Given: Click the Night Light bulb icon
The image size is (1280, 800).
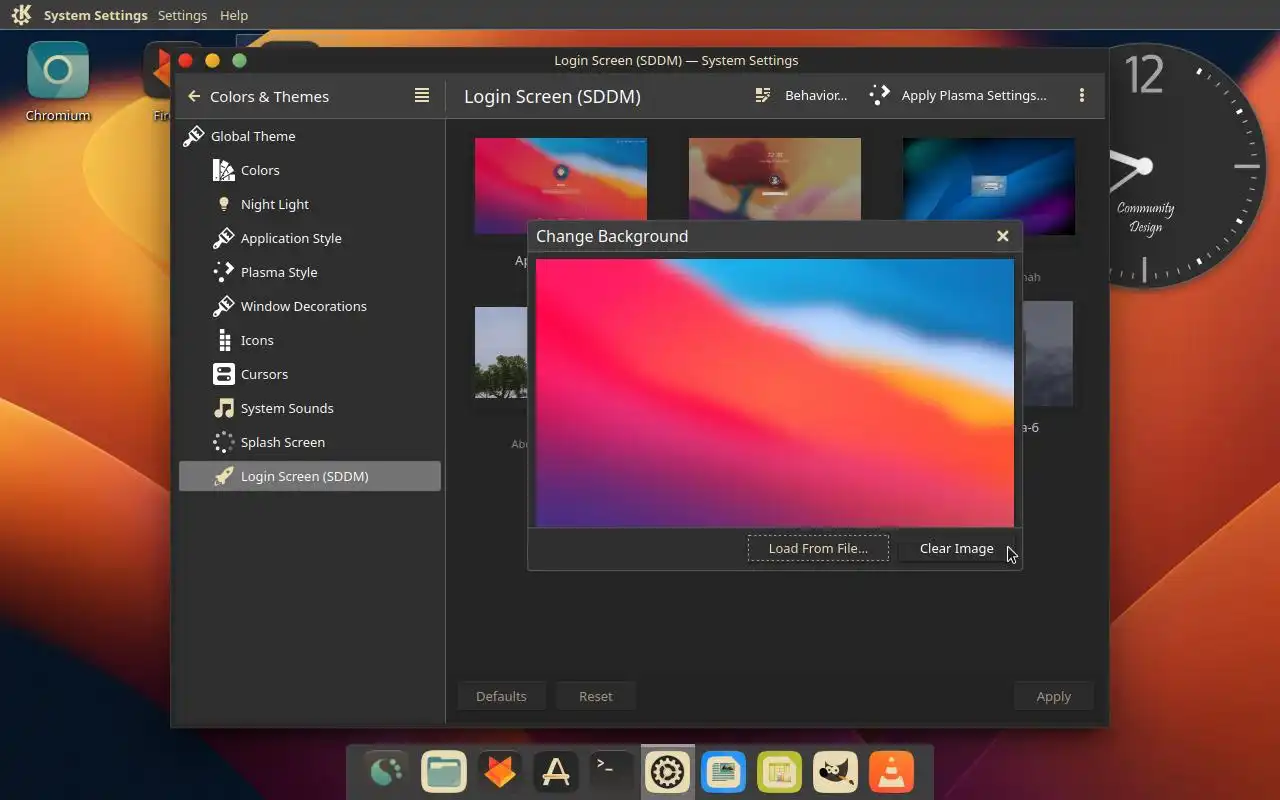Looking at the screenshot, I should [224, 204].
